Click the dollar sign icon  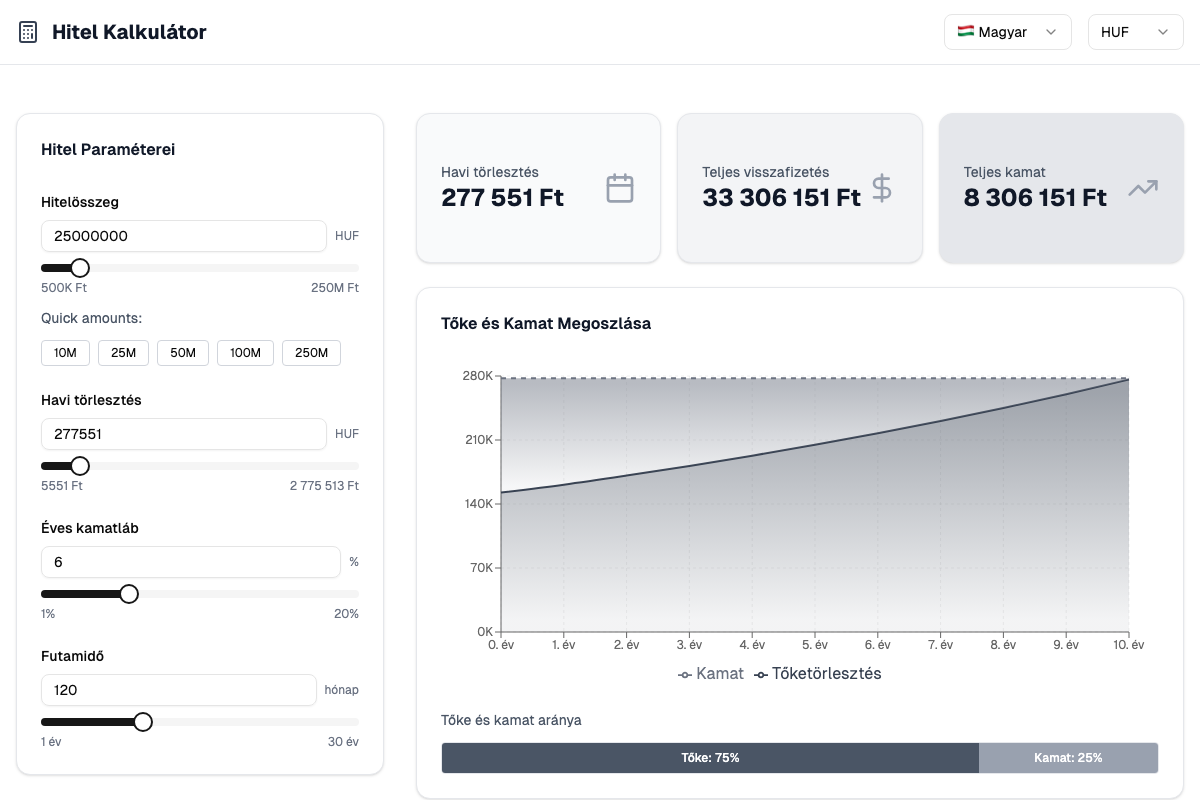pos(881,188)
